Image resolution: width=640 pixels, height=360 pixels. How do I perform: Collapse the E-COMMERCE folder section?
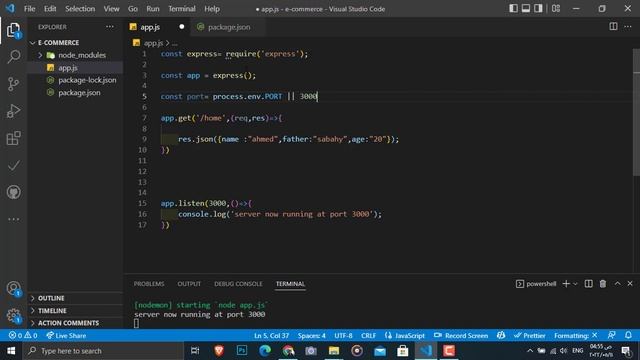coord(76,42)
